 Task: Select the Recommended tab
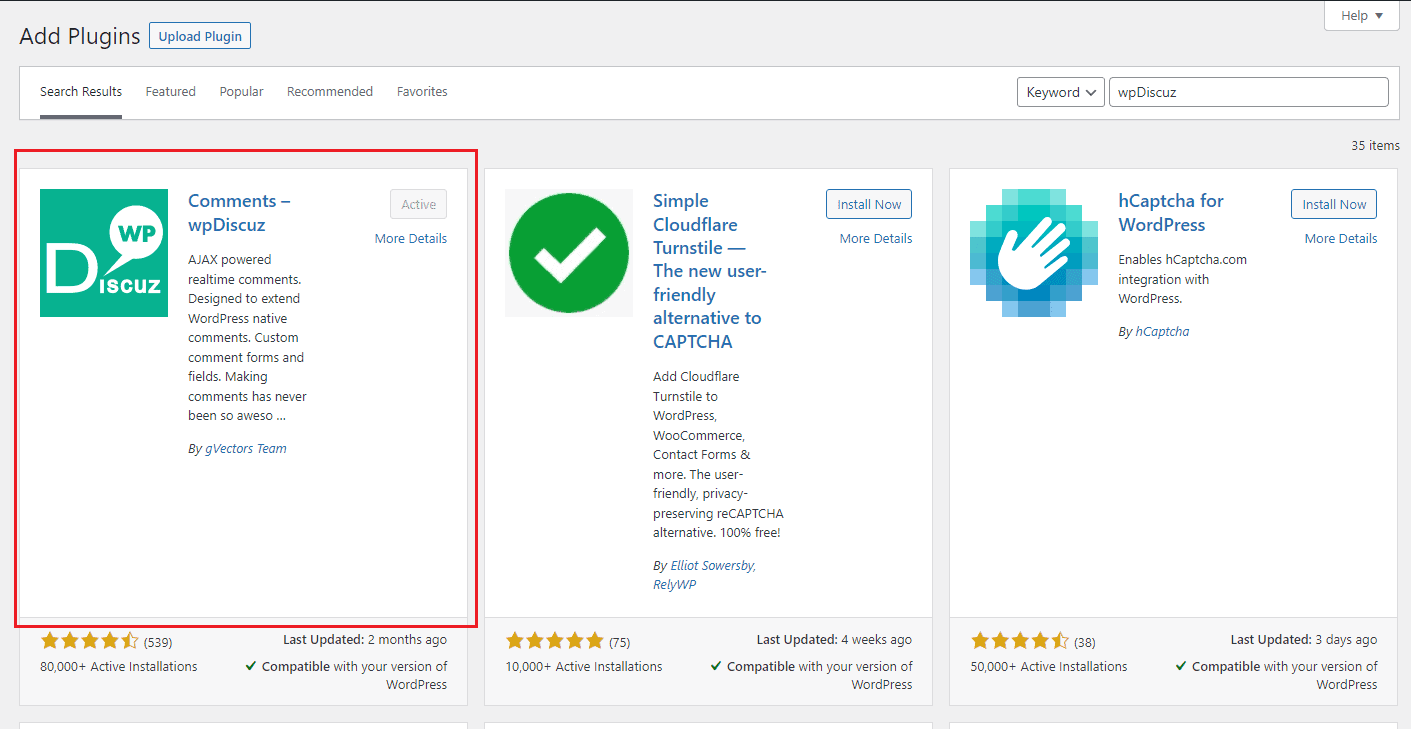click(330, 92)
